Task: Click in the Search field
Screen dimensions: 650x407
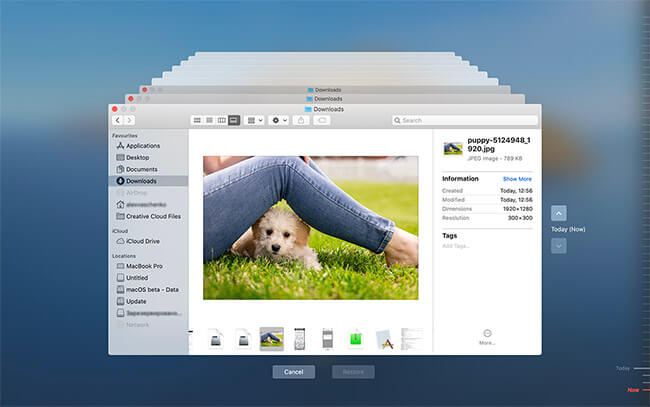Action: pyautogui.click(x=460, y=120)
